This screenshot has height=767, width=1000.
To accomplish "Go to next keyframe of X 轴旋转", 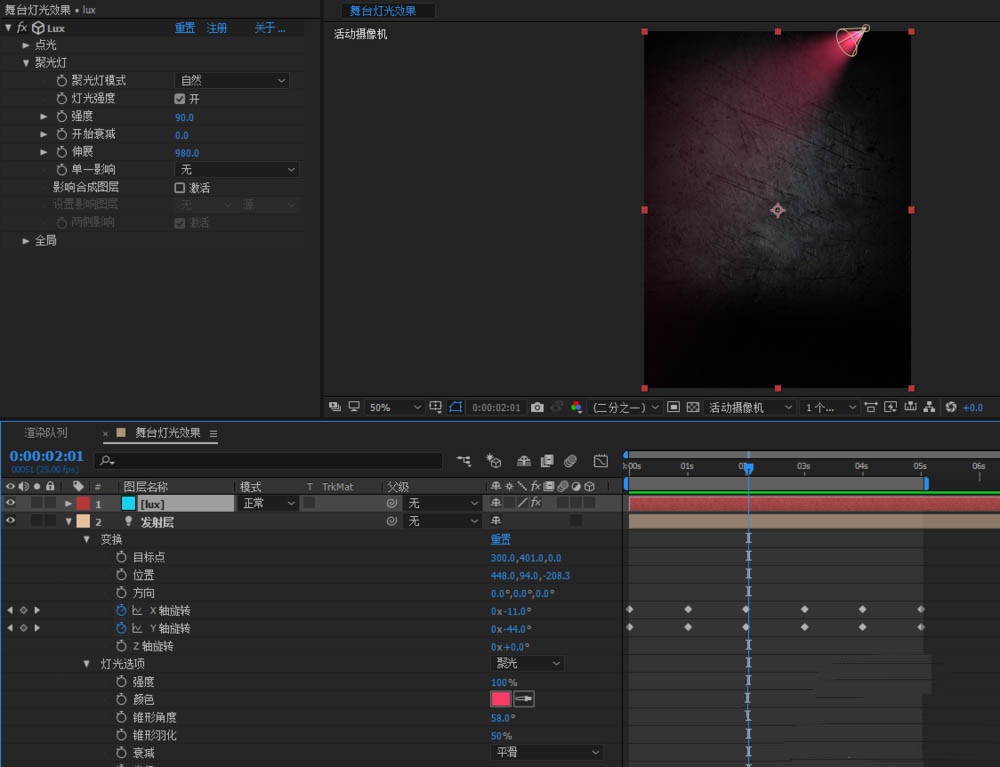I will point(37,610).
